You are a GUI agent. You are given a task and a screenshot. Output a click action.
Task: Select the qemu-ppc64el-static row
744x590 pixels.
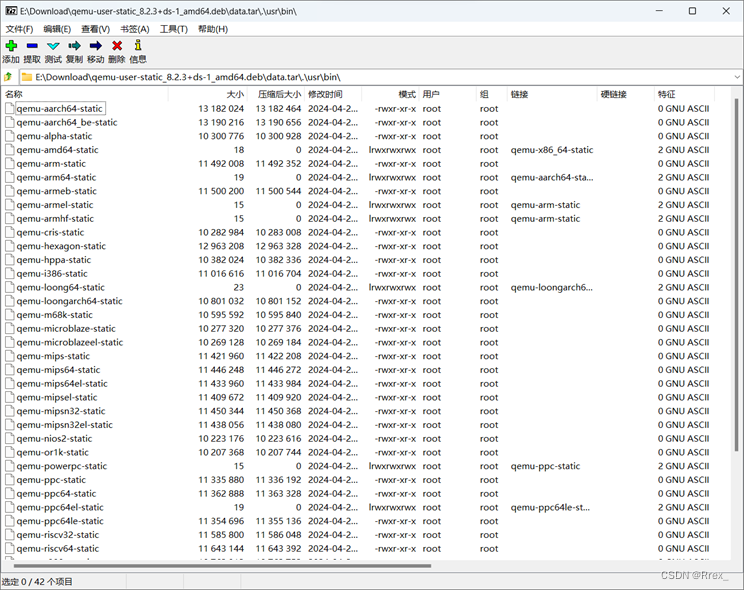pyautogui.click(x=357, y=508)
